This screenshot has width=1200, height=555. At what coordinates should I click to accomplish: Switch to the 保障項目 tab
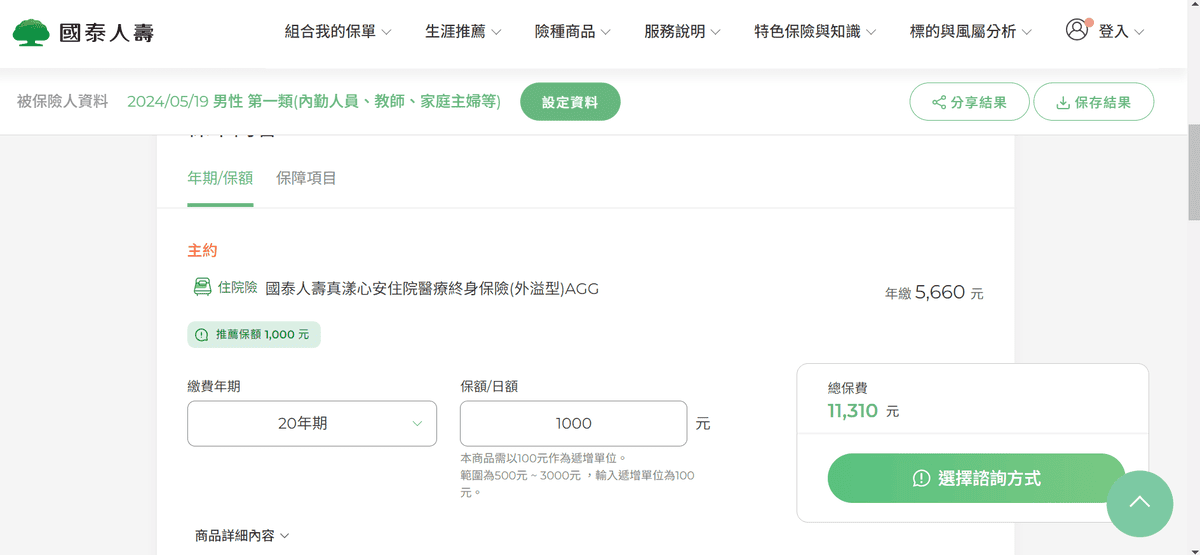[x=306, y=178]
